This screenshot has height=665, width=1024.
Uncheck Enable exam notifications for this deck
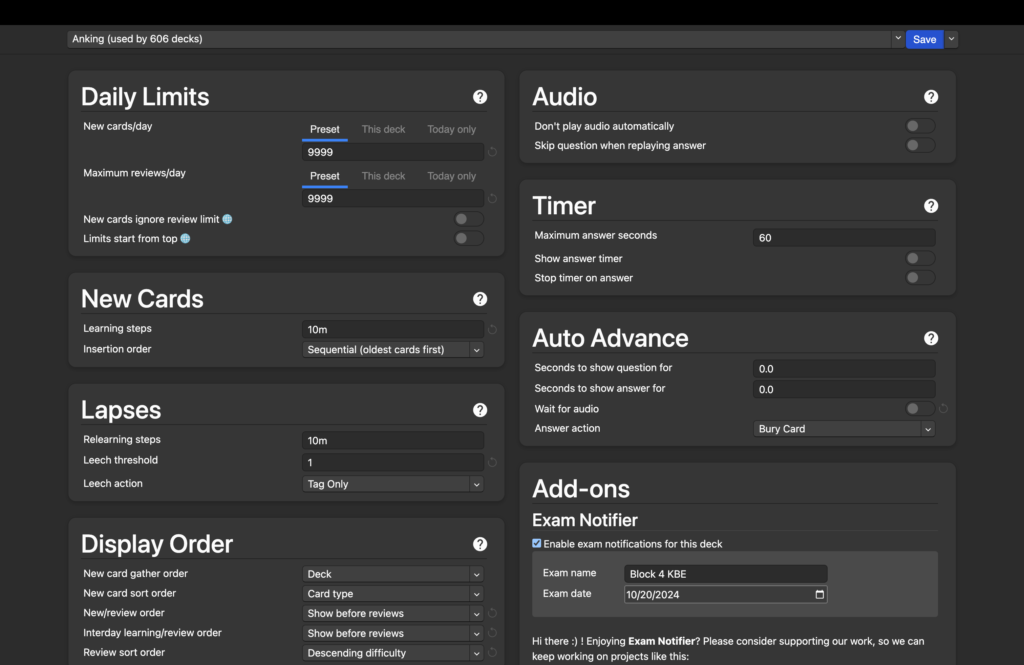(537, 543)
